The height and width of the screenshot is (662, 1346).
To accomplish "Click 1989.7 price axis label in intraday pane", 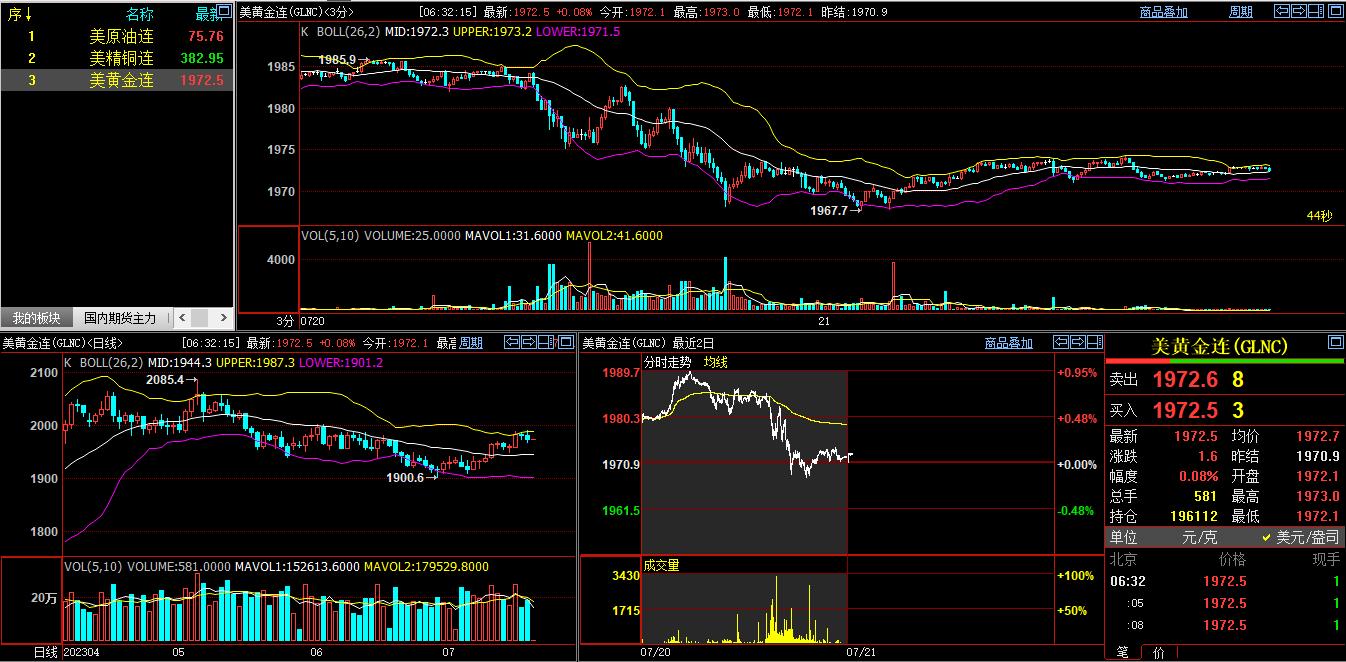I will [x=621, y=372].
